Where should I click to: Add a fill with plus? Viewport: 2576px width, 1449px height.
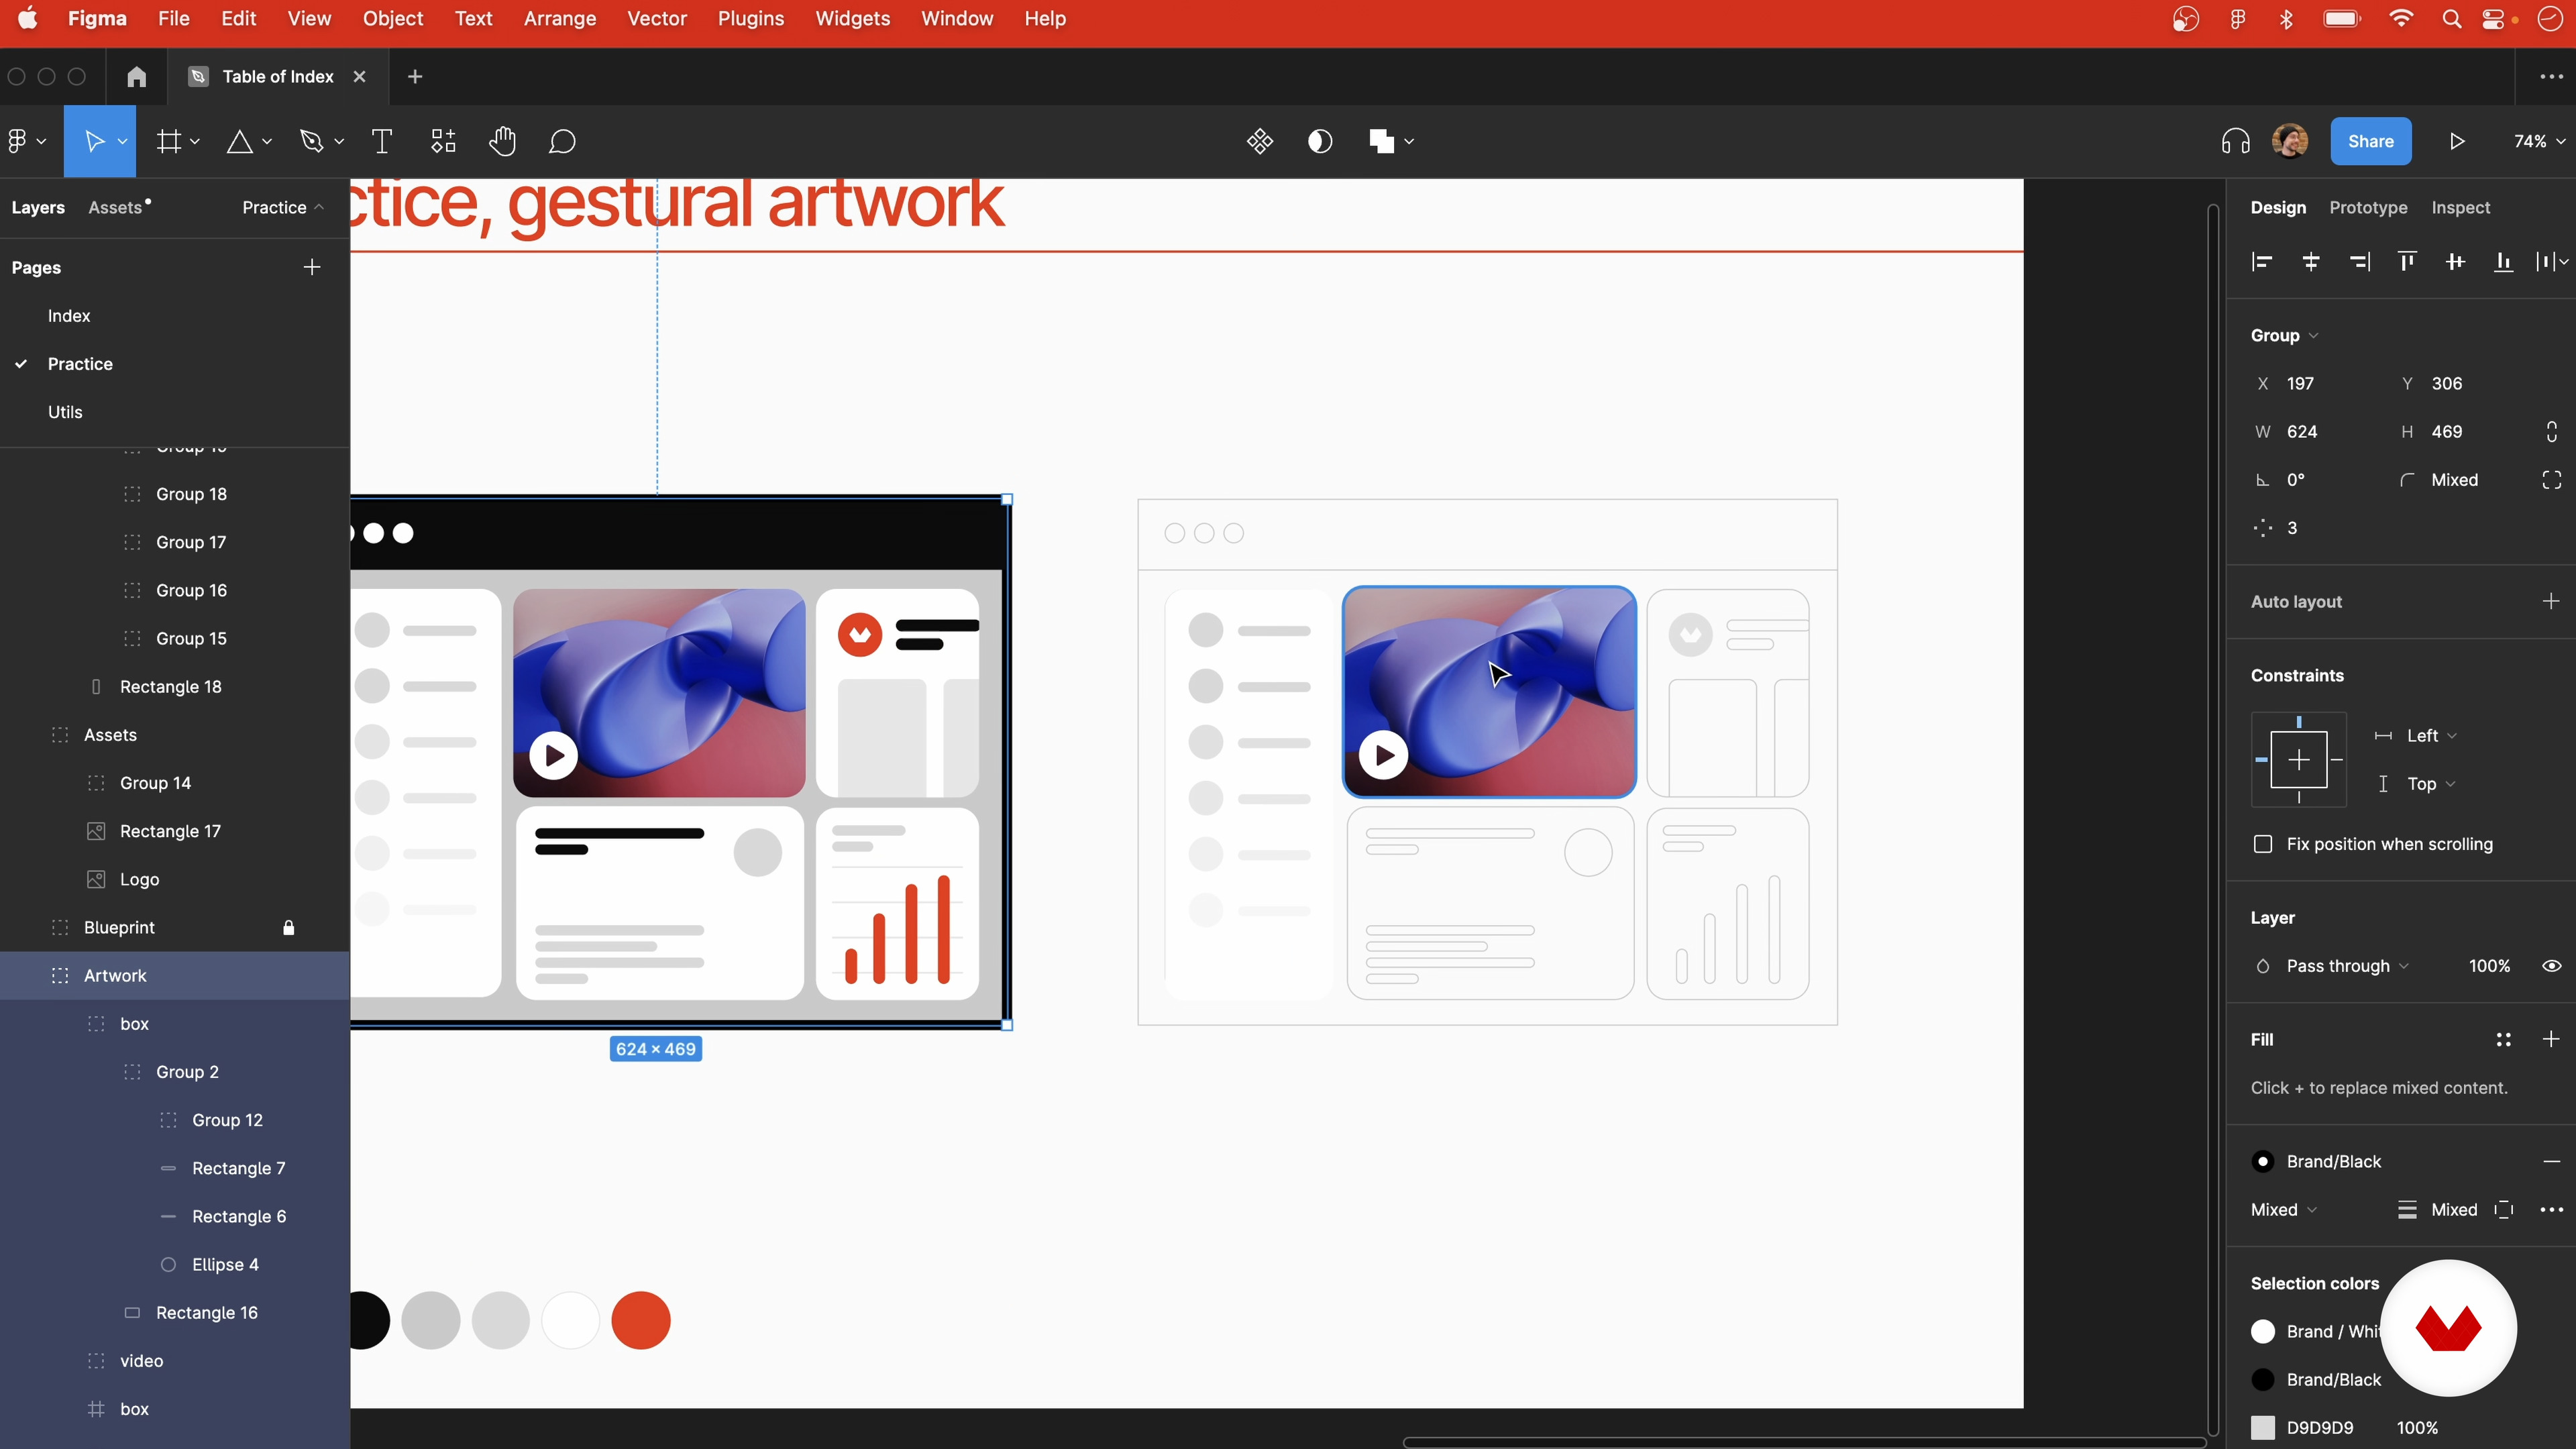click(x=2551, y=1040)
